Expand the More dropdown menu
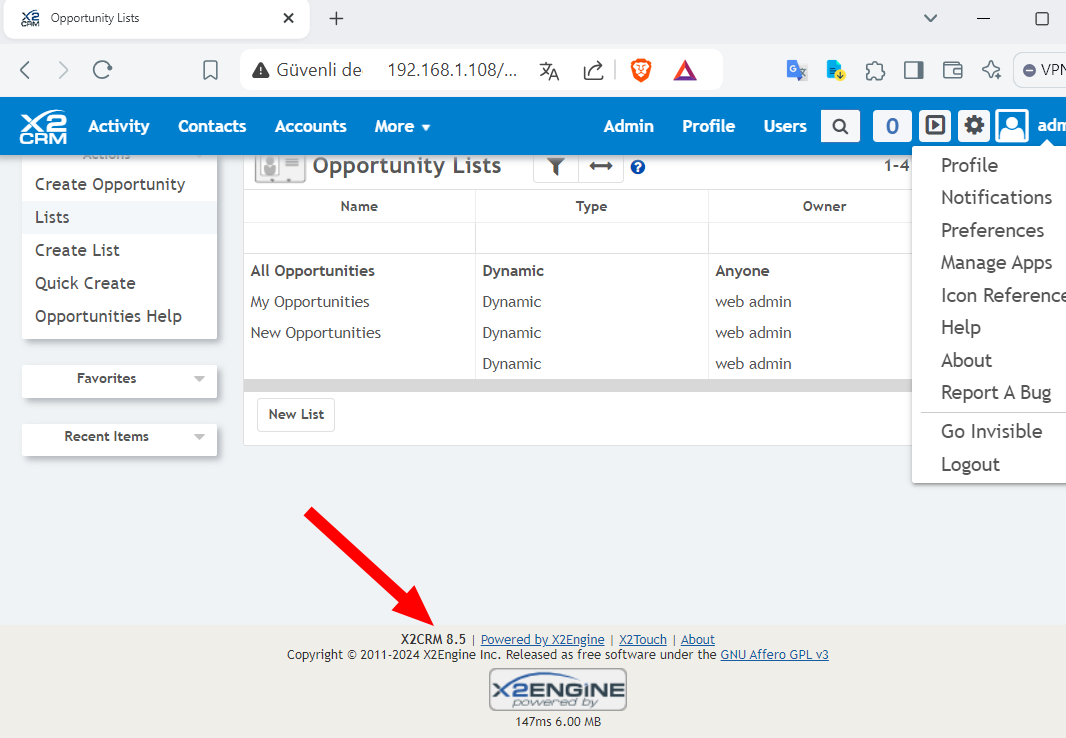This screenshot has width=1066, height=738. (402, 126)
